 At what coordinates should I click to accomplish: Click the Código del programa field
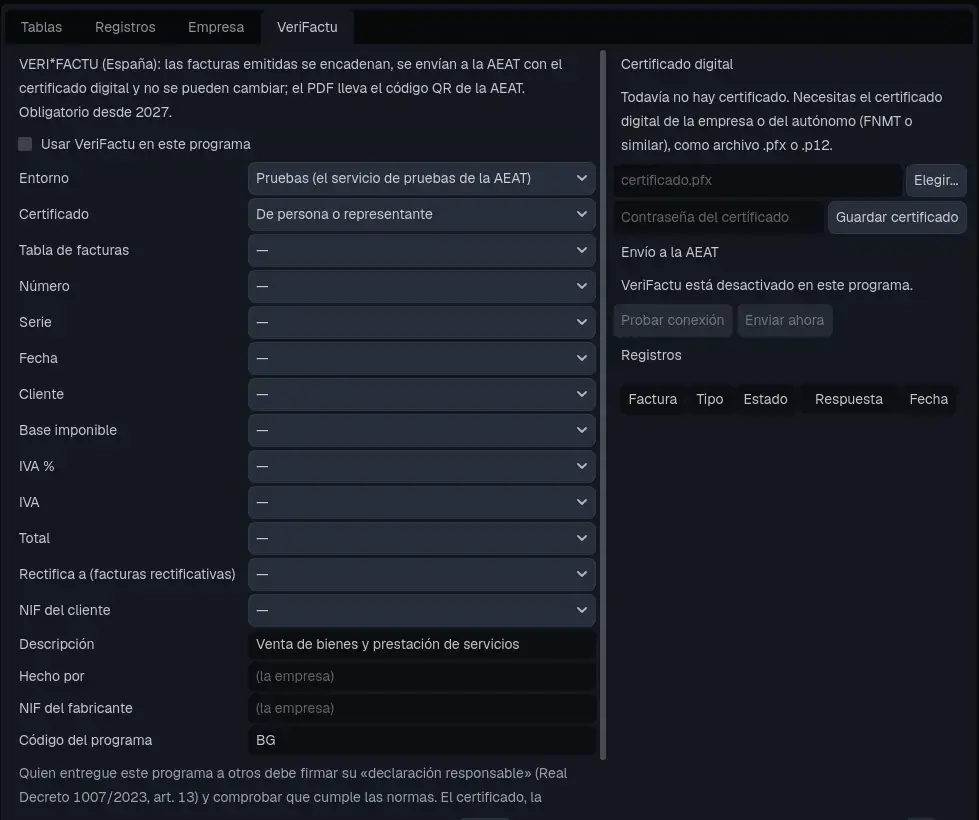pos(421,741)
